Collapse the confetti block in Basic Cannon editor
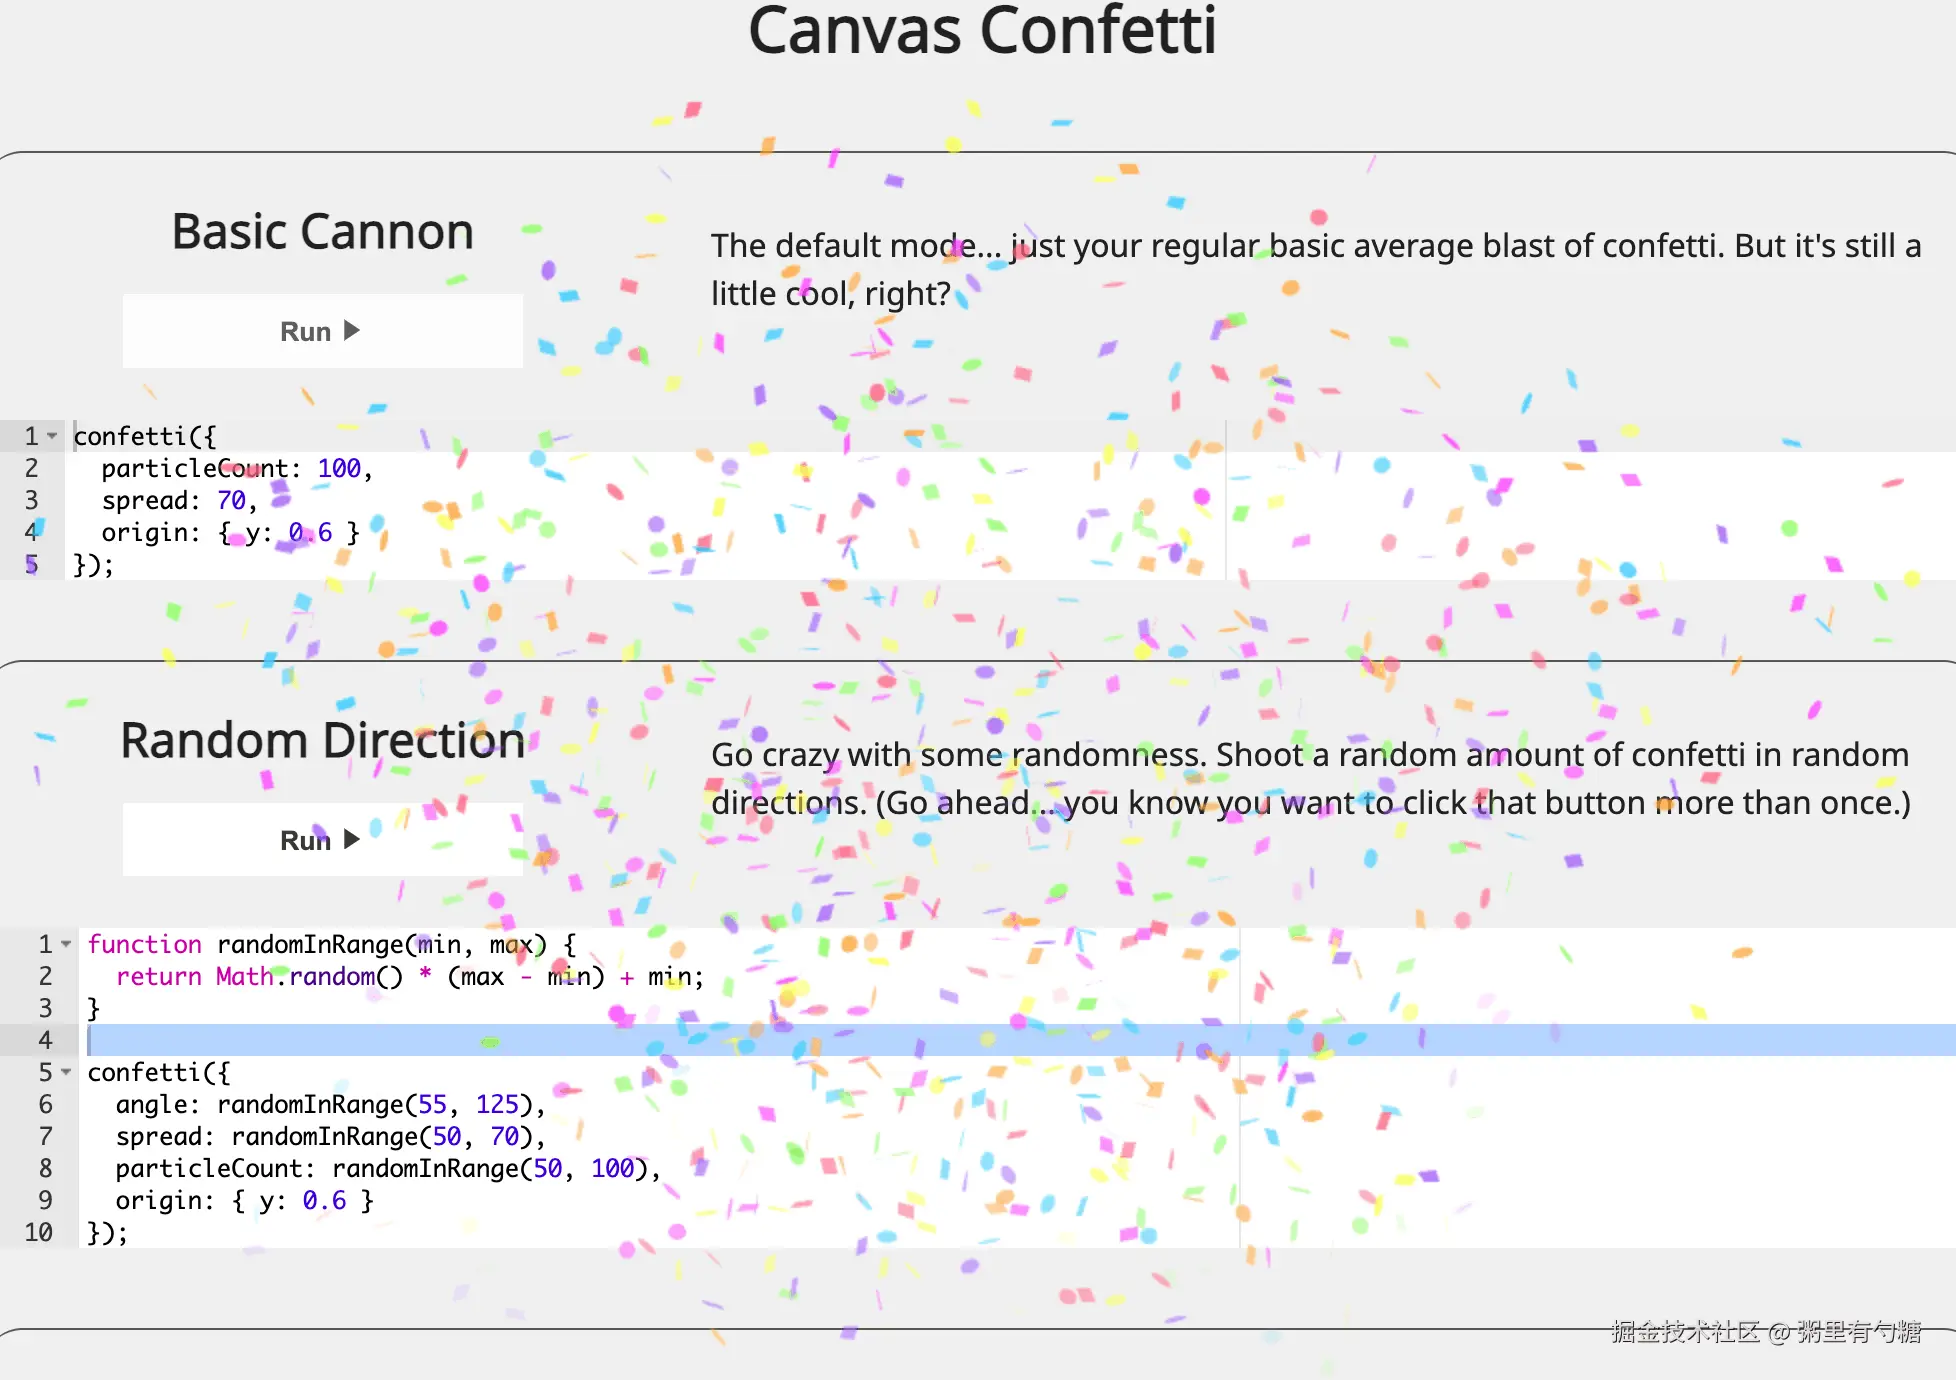Screen dimensions: 1956x1380 click(52, 436)
